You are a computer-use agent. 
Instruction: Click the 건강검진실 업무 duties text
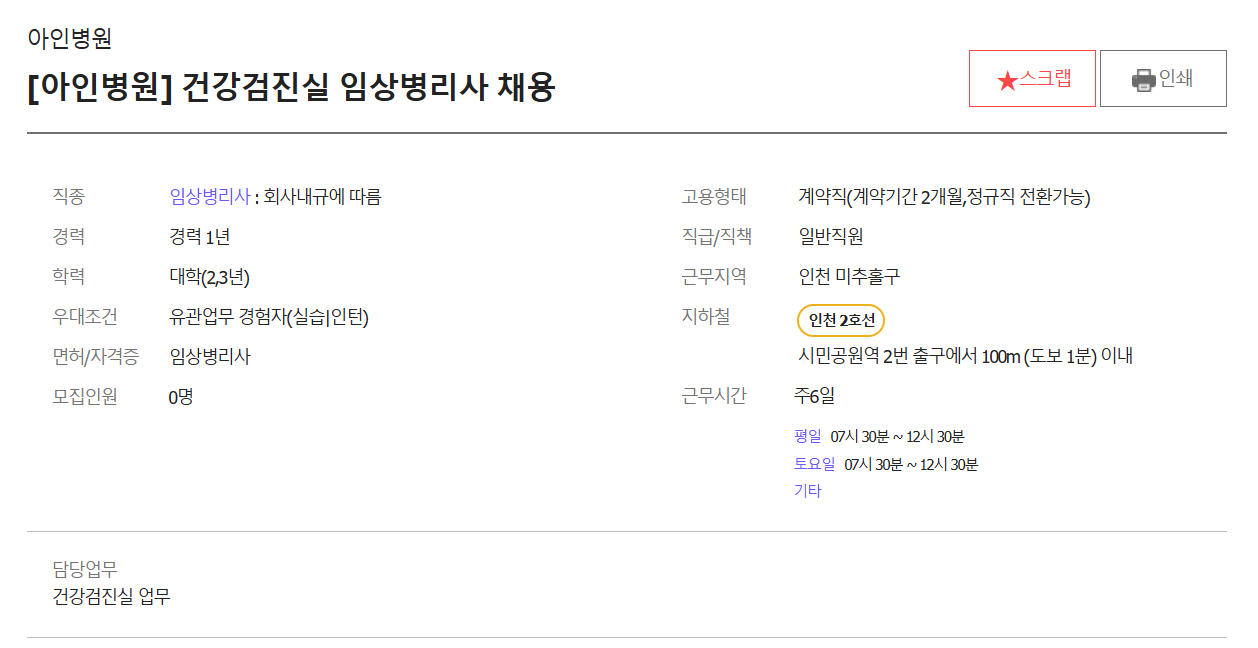[111, 597]
